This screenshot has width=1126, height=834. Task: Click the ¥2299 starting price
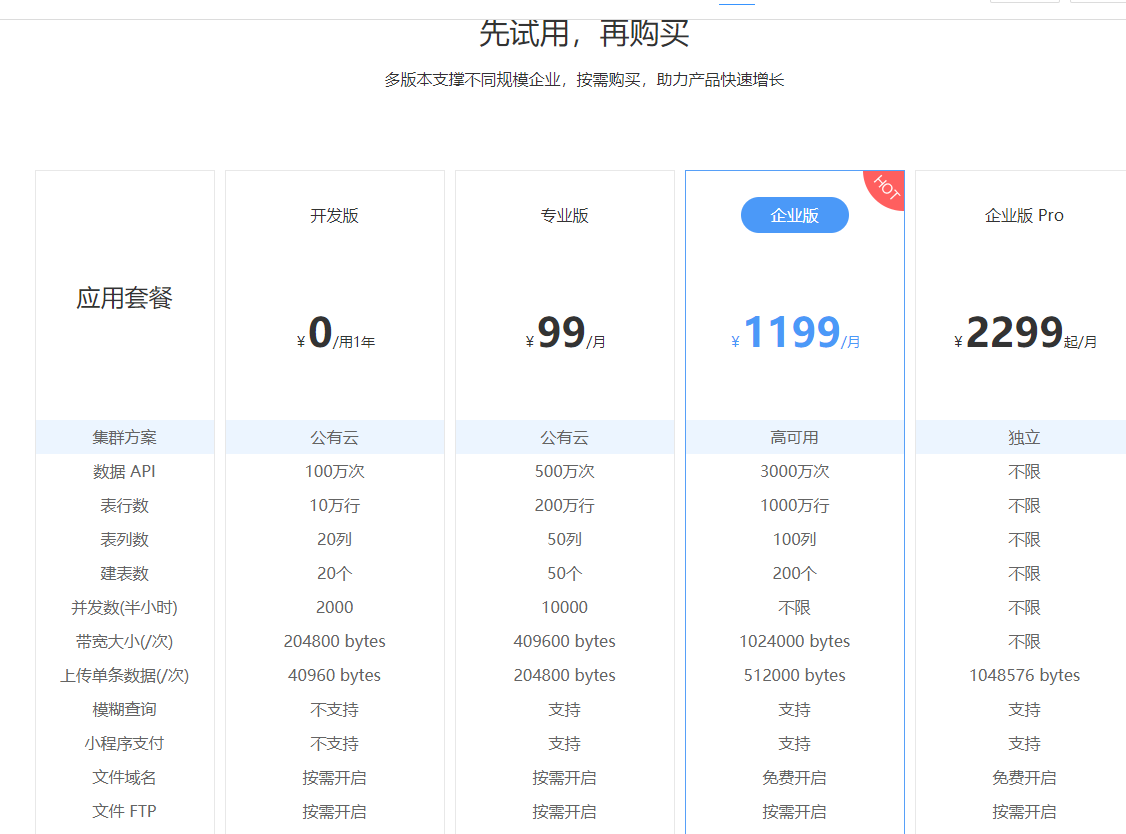(x=1024, y=333)
